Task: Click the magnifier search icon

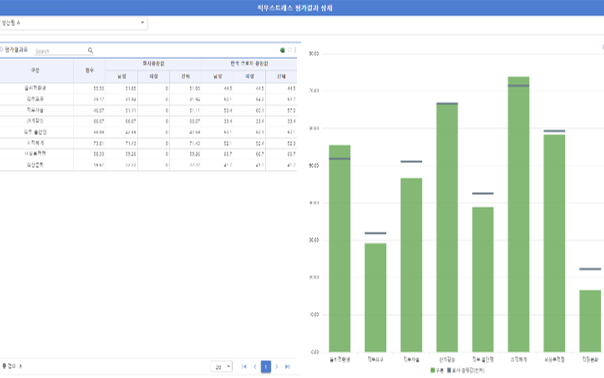Action: [x=91, y=50]
